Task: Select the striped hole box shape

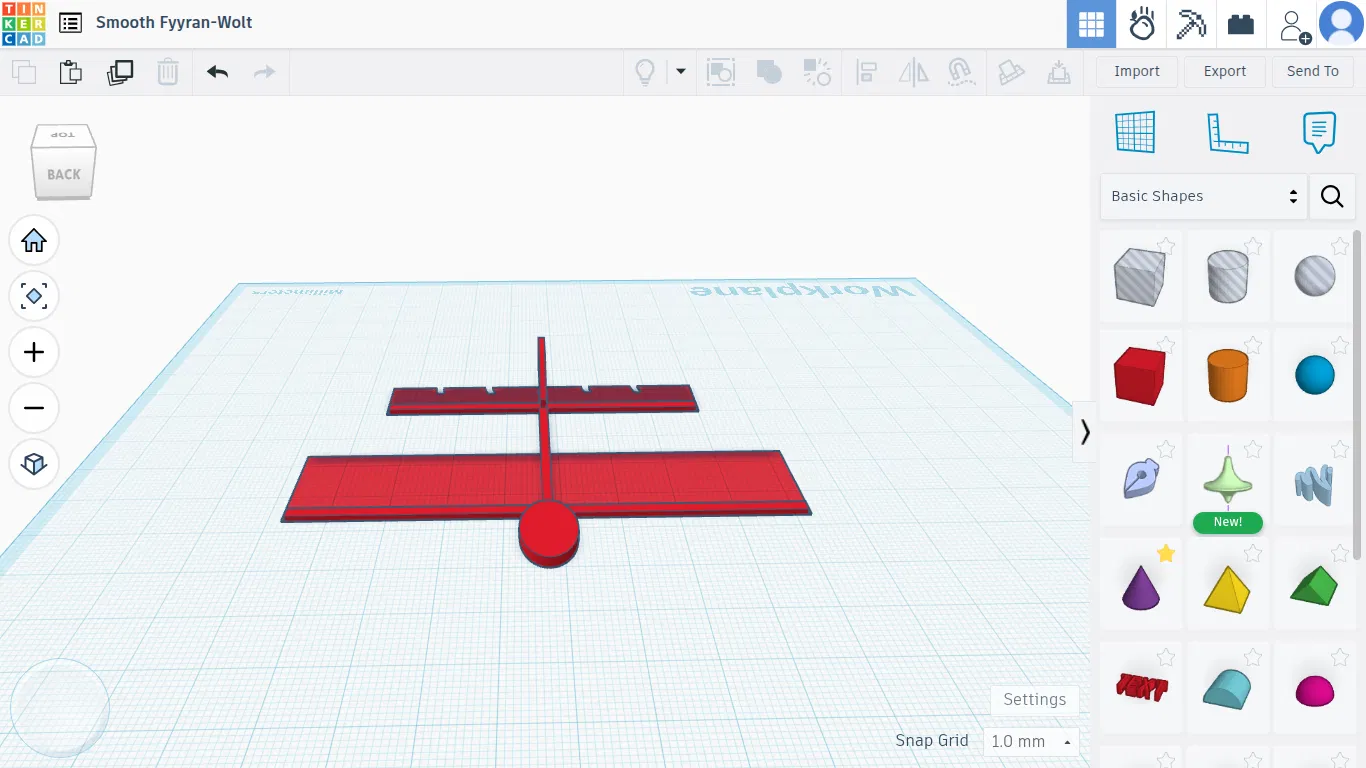Action: (x=1140, y=277)
